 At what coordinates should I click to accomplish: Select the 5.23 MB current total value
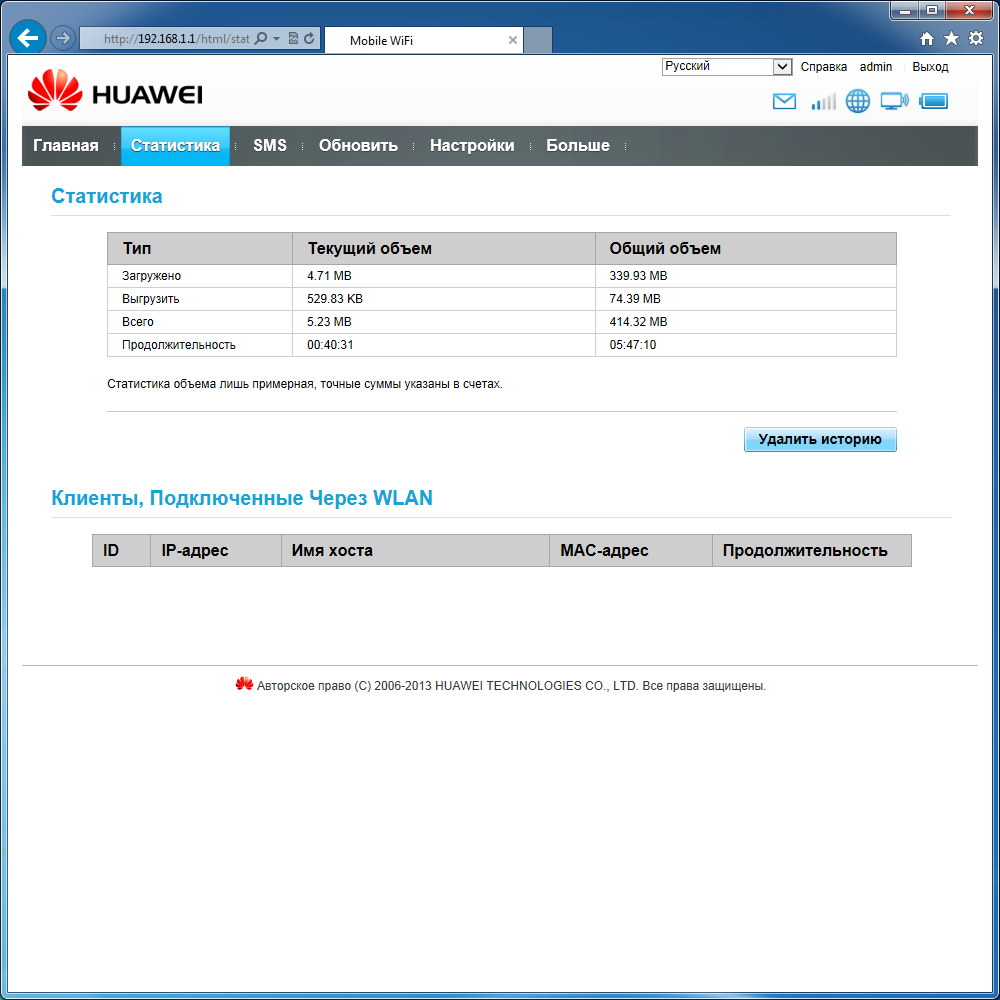tap(329, 322)
